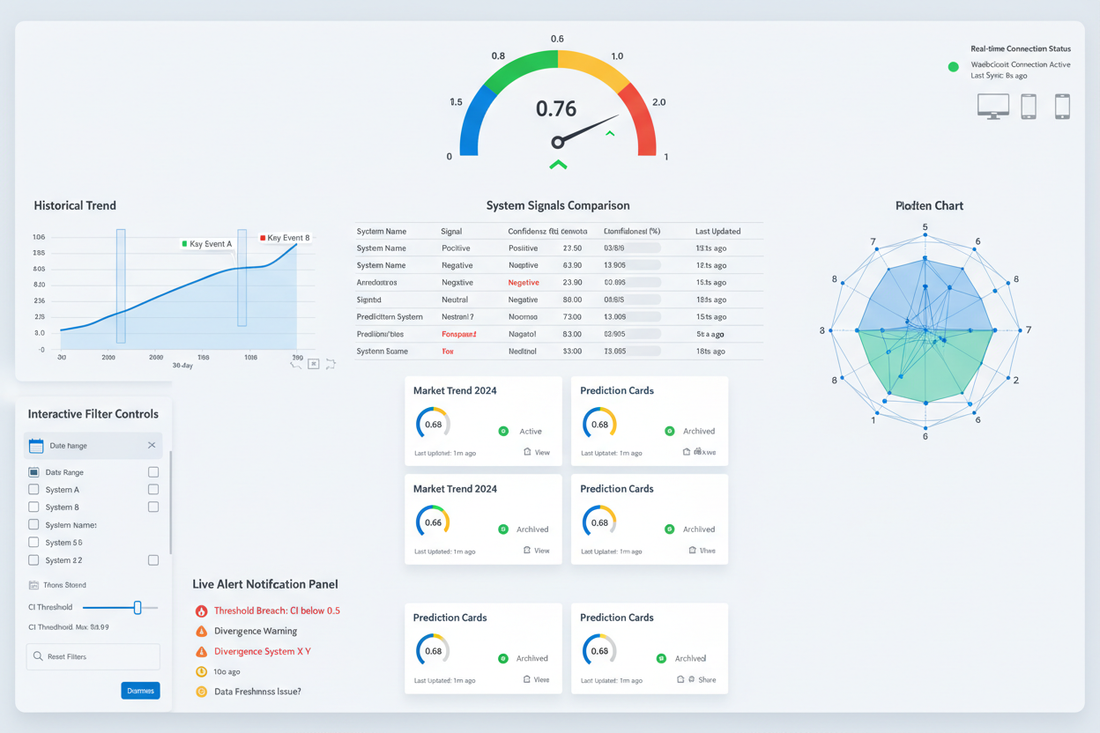
Task: Click the View icon on Active Market Trend card
Action: [x=527, y=452]
